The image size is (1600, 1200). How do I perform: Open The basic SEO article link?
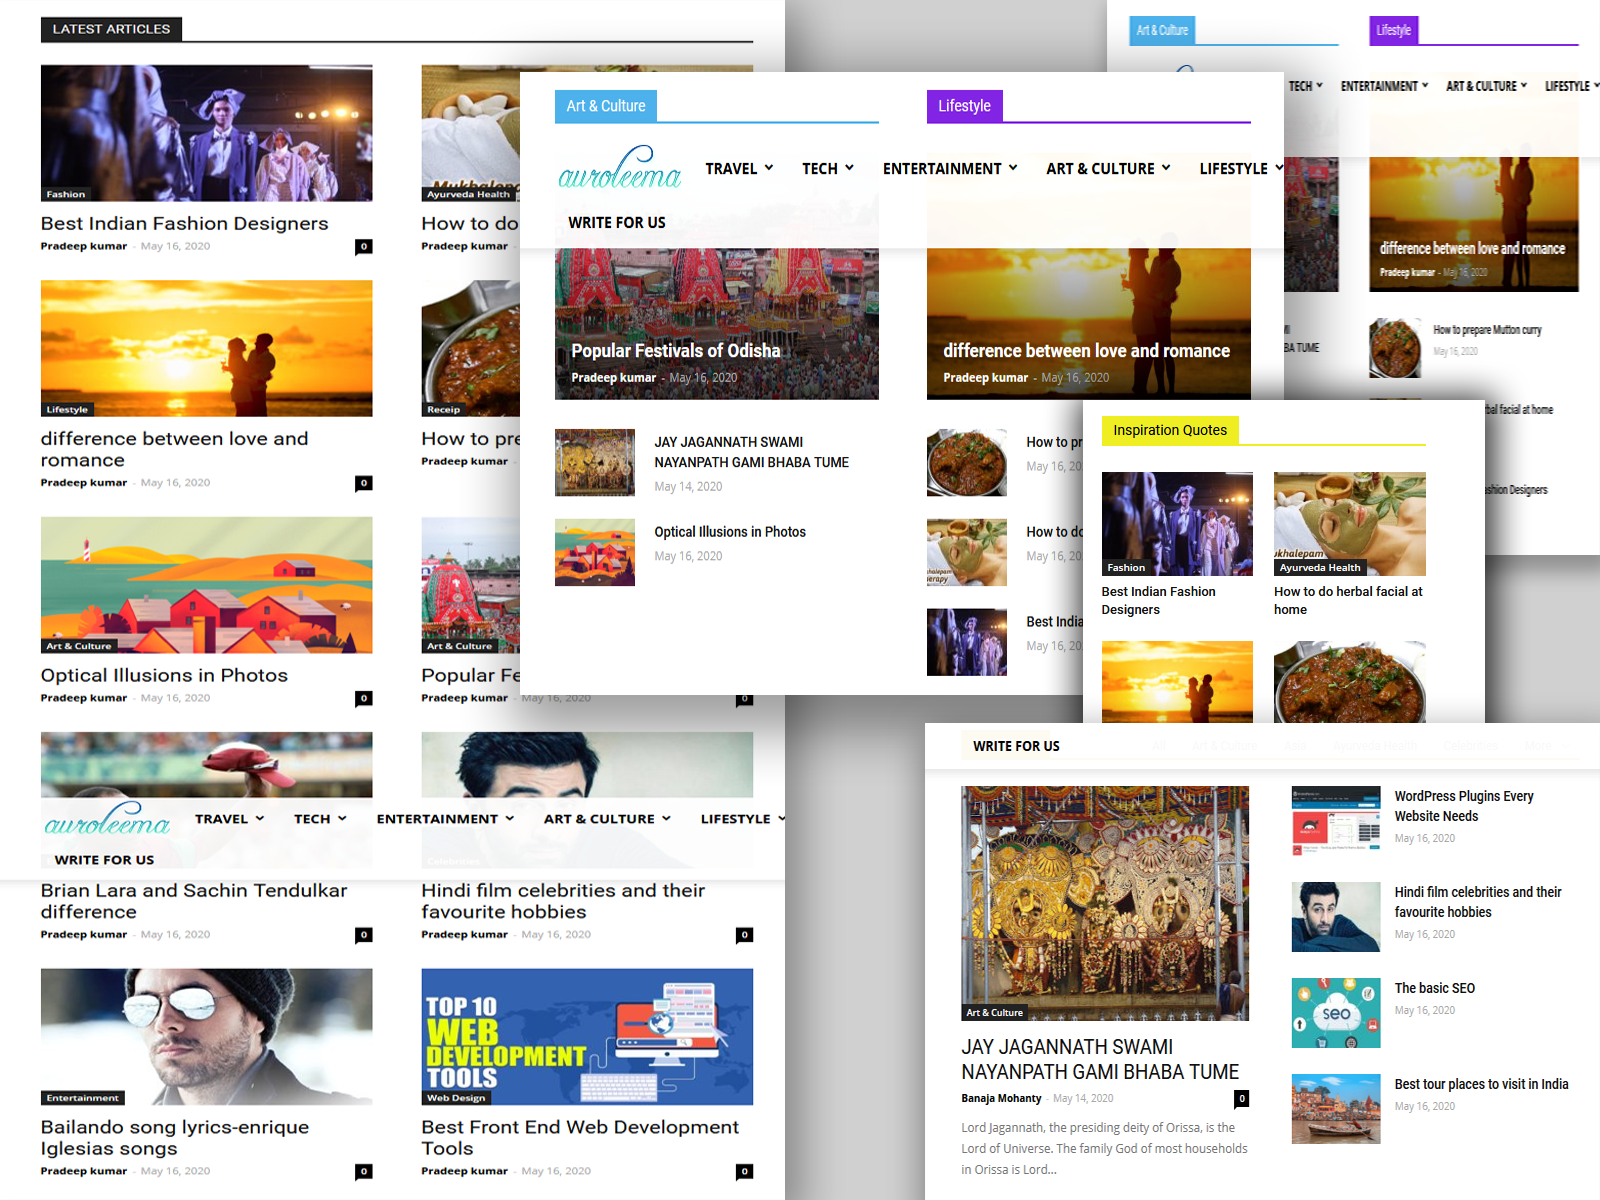(x=1434, y=988)
